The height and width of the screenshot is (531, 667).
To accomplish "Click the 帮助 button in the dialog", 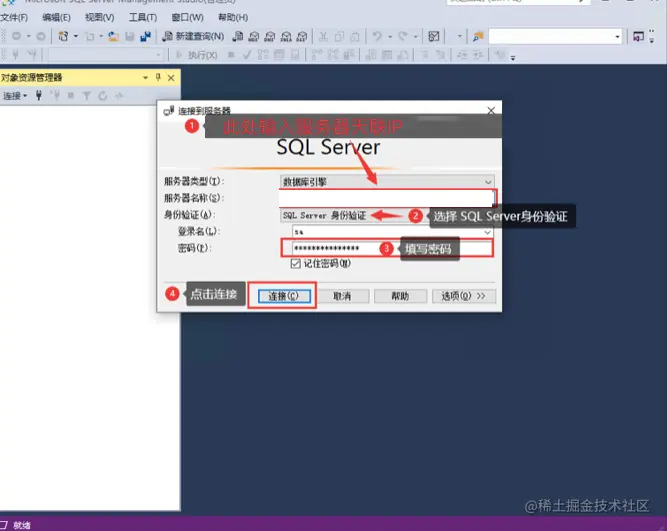I will pos(400,296).
